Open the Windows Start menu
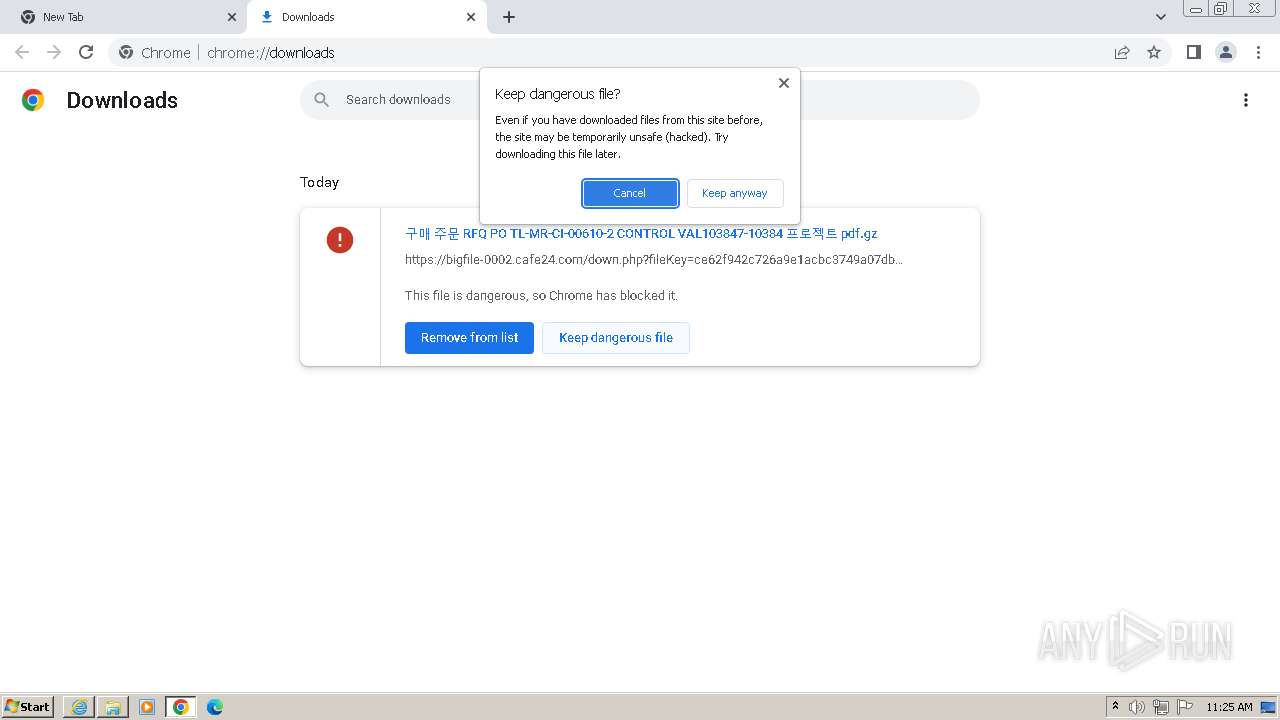The width and height of the screenshot is (1280, 720). pyautogui.click(x=28, y=707)
